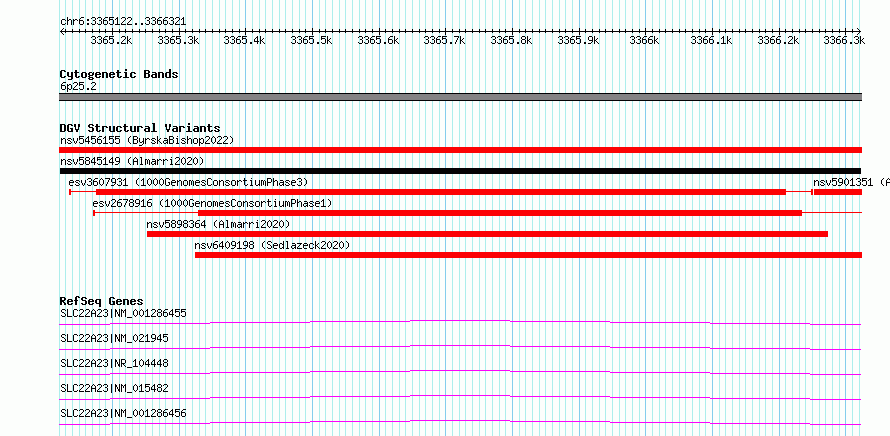Open gene SLC22A23|NM_021945 label

tap(114, 338)
